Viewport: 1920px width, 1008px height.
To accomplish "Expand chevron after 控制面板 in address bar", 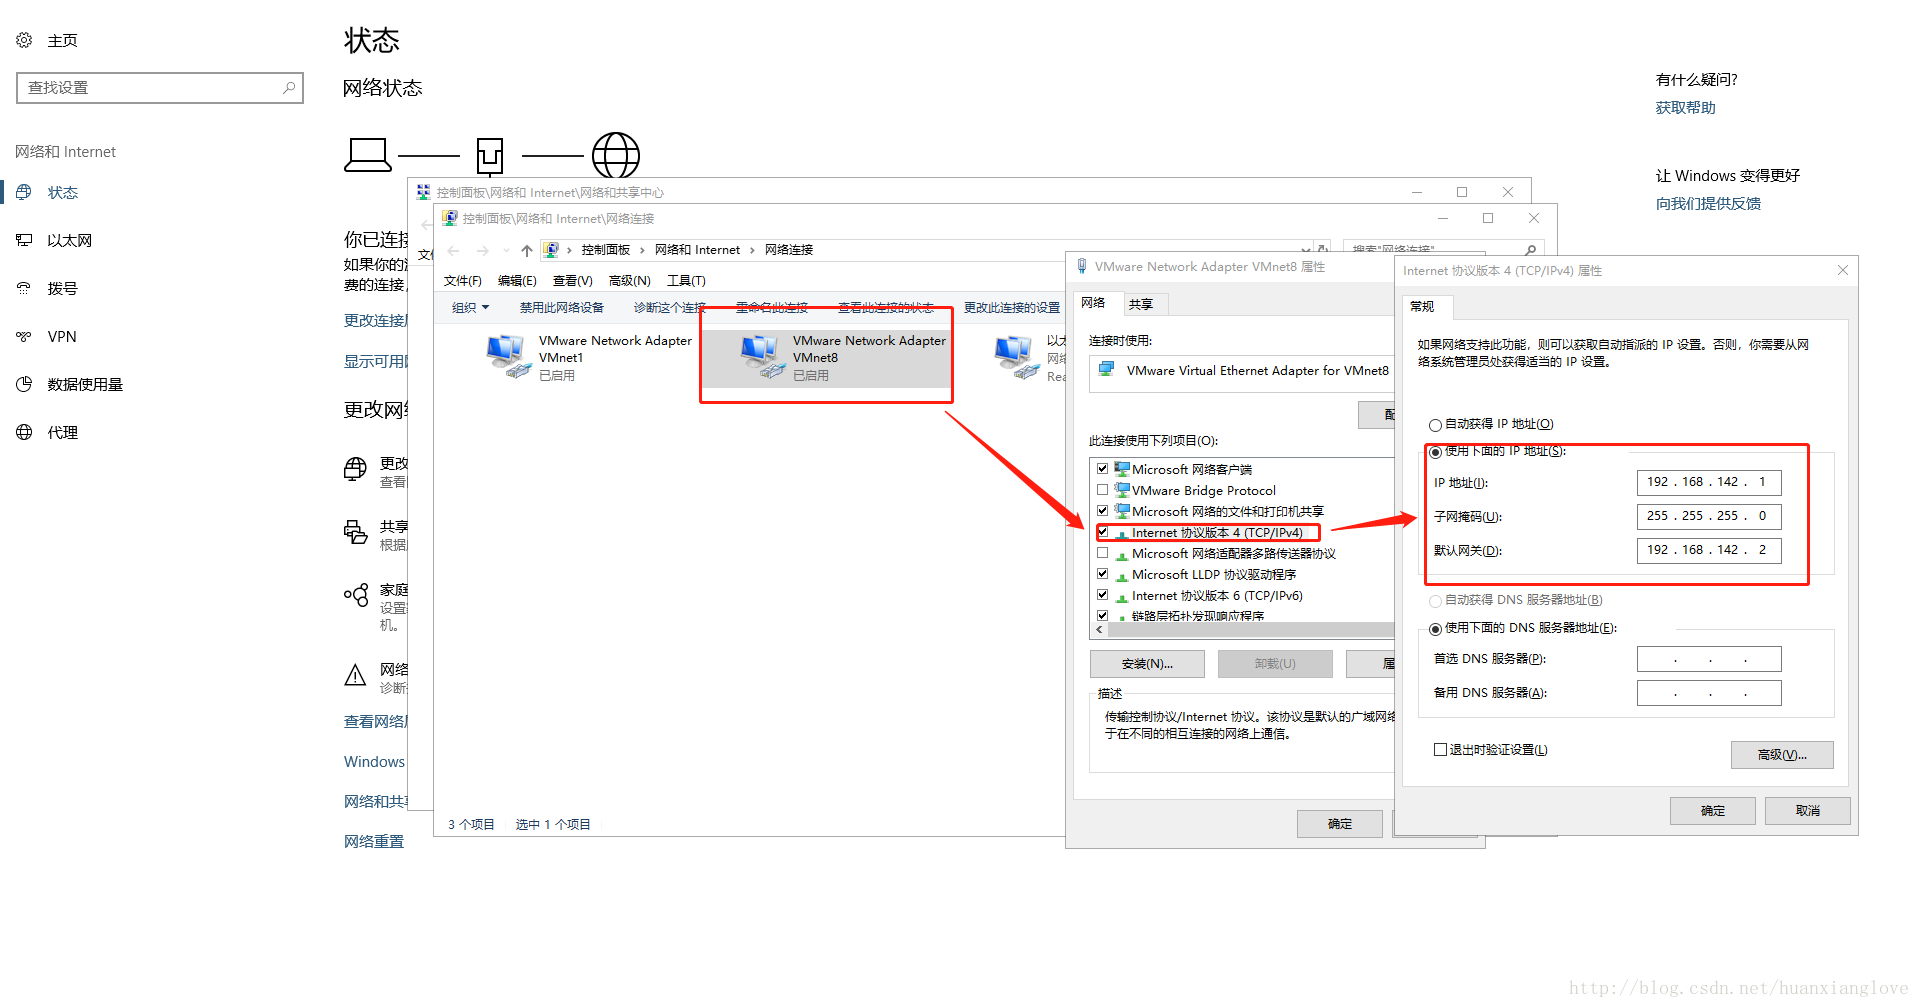I will pyautogui.click(x=642, y=250).
